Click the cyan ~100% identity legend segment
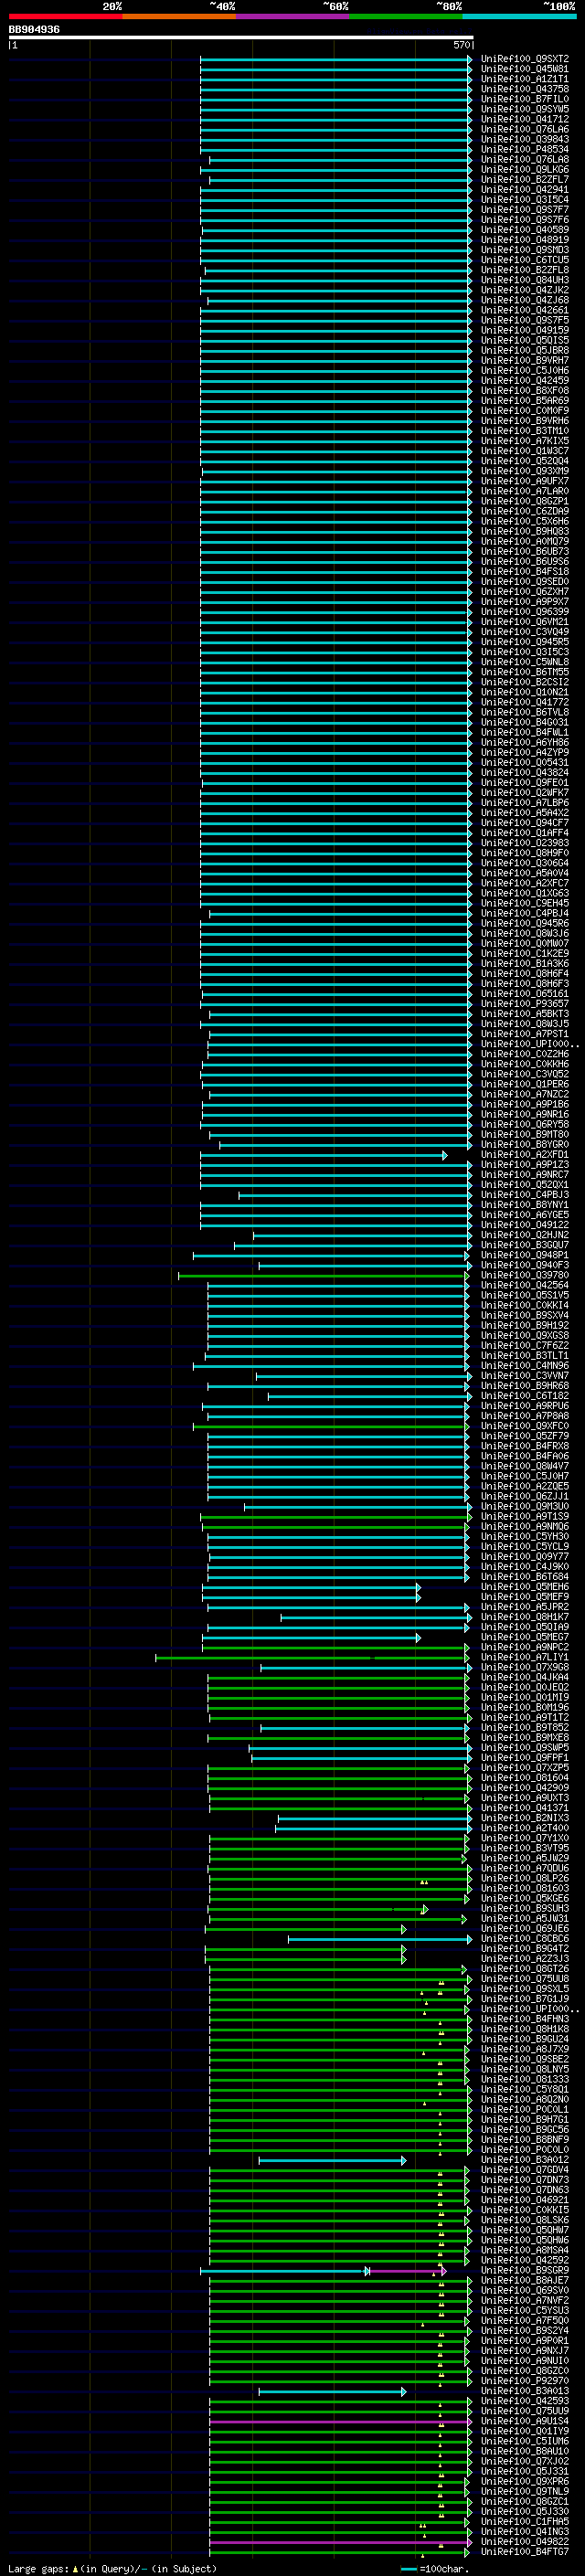Viewport: 585px width, 2576px height. 520,16
